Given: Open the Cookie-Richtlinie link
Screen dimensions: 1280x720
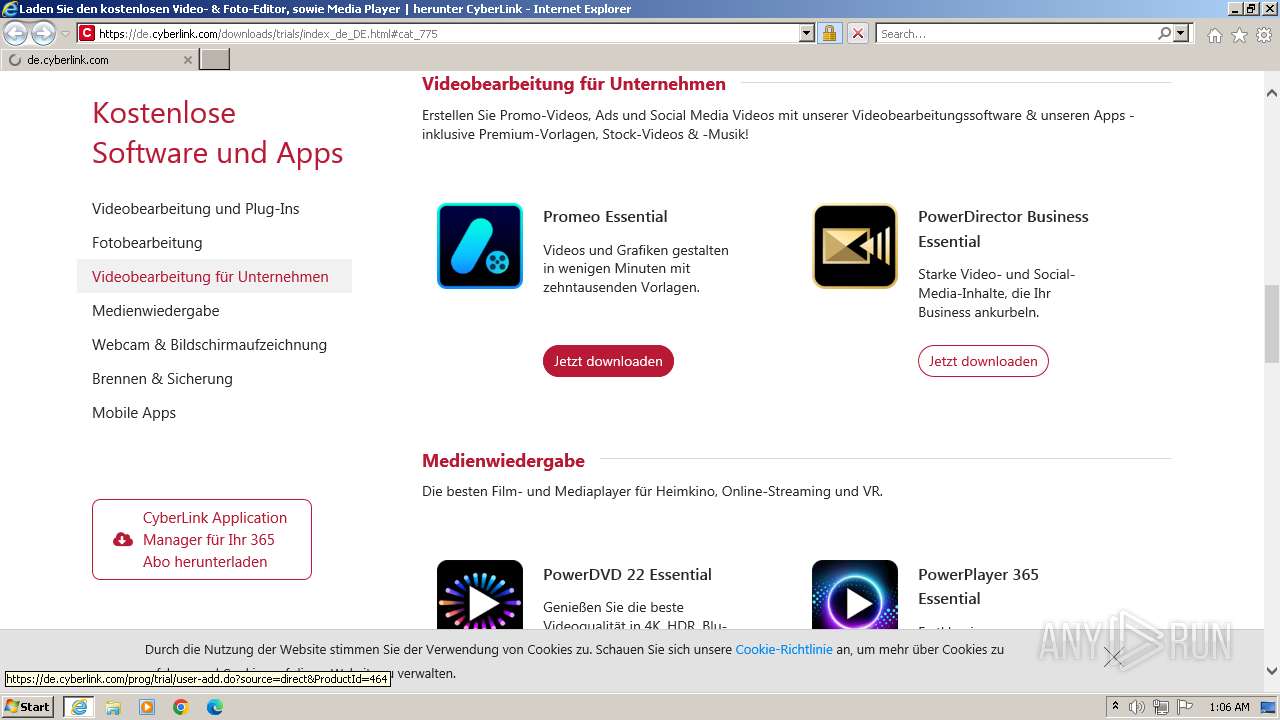Looking at the screenshot, I should coord(784,649).
